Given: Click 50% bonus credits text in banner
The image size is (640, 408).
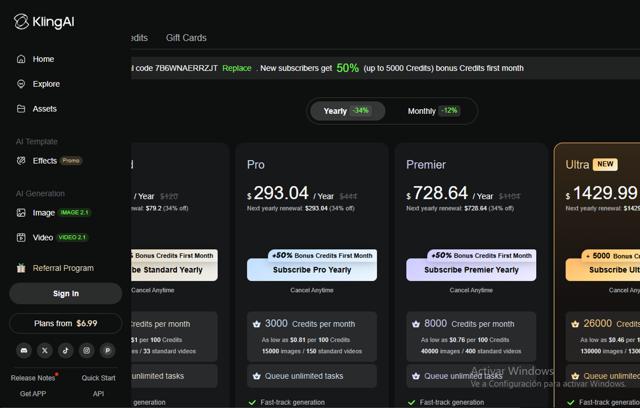Looking at the screenshot, I should (347, 68).
